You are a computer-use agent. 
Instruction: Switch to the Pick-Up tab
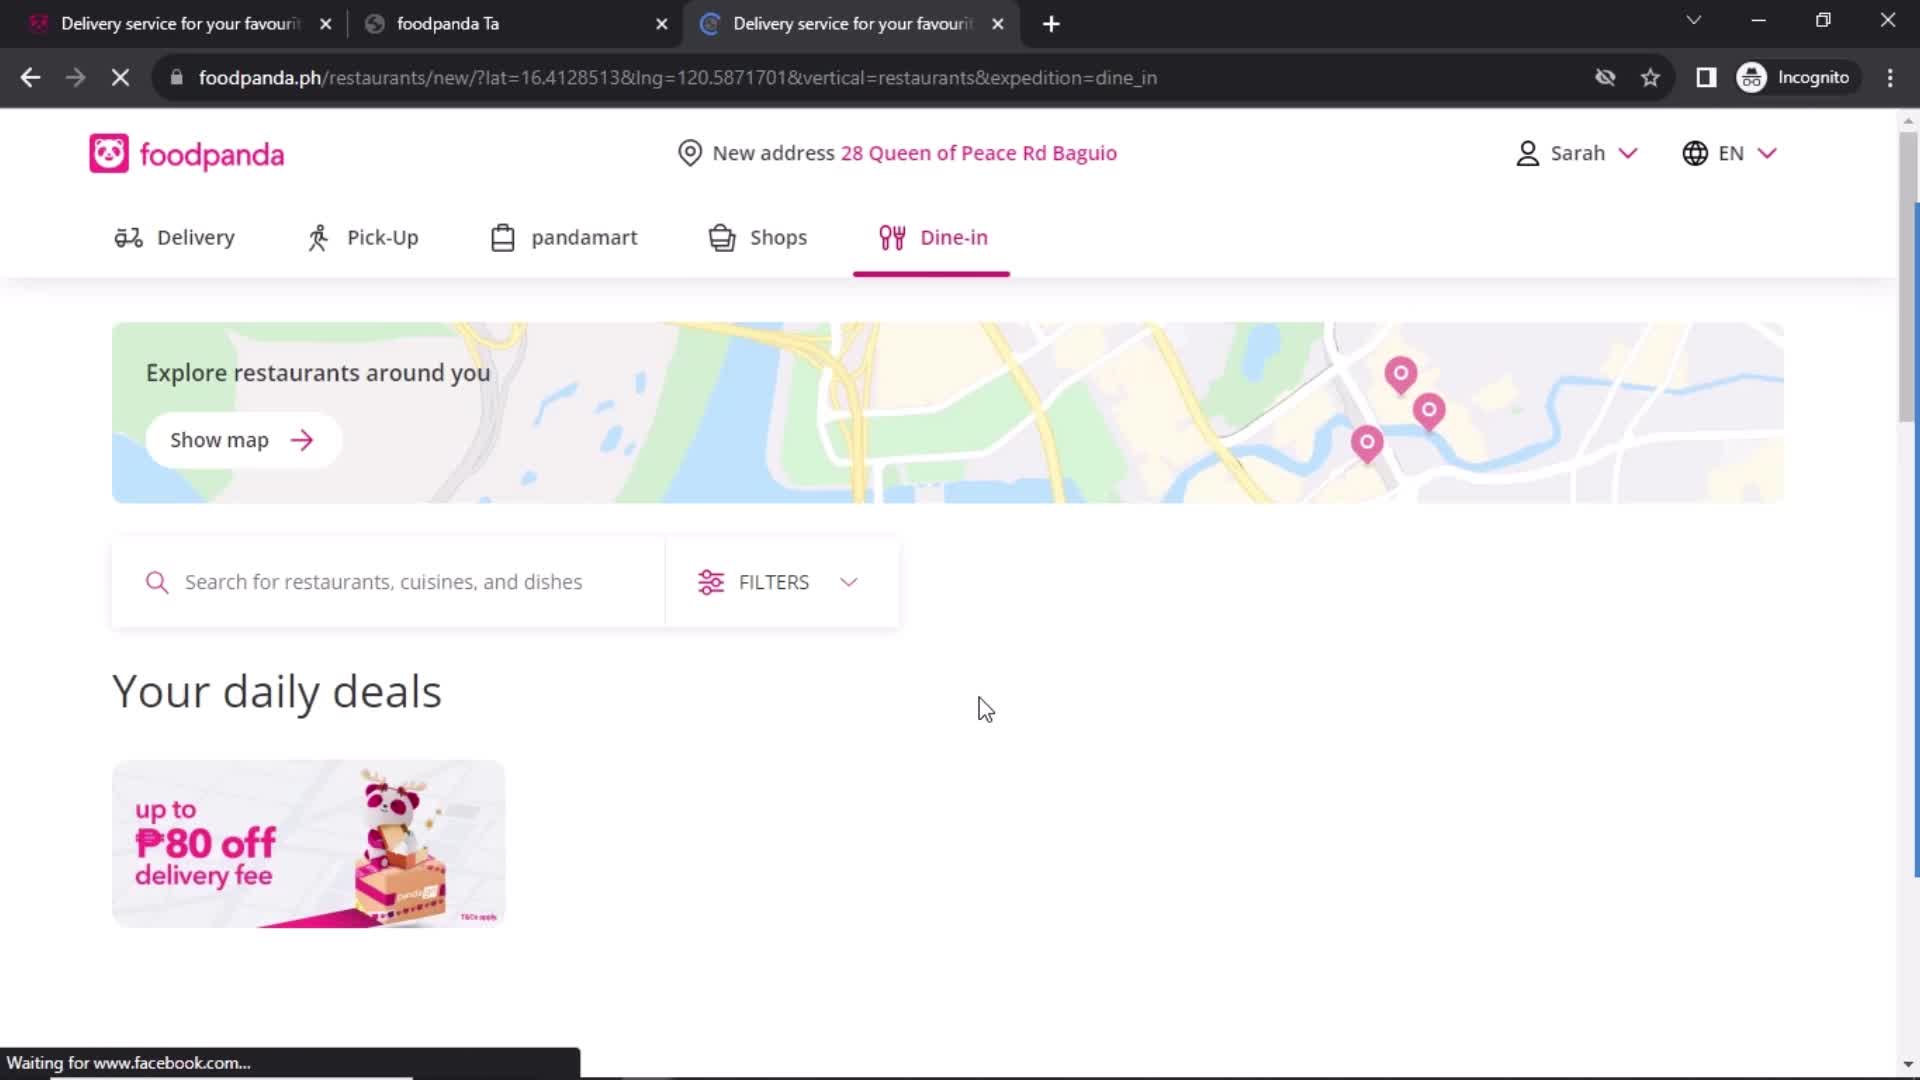pos(363,238)
